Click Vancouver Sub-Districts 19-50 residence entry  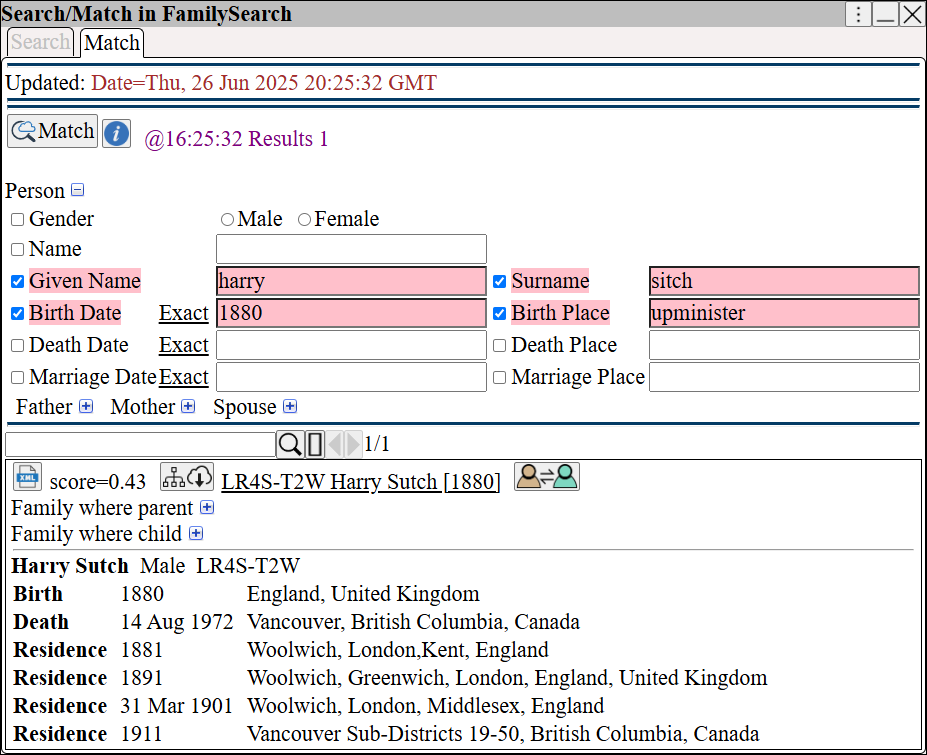click(503, 734)
